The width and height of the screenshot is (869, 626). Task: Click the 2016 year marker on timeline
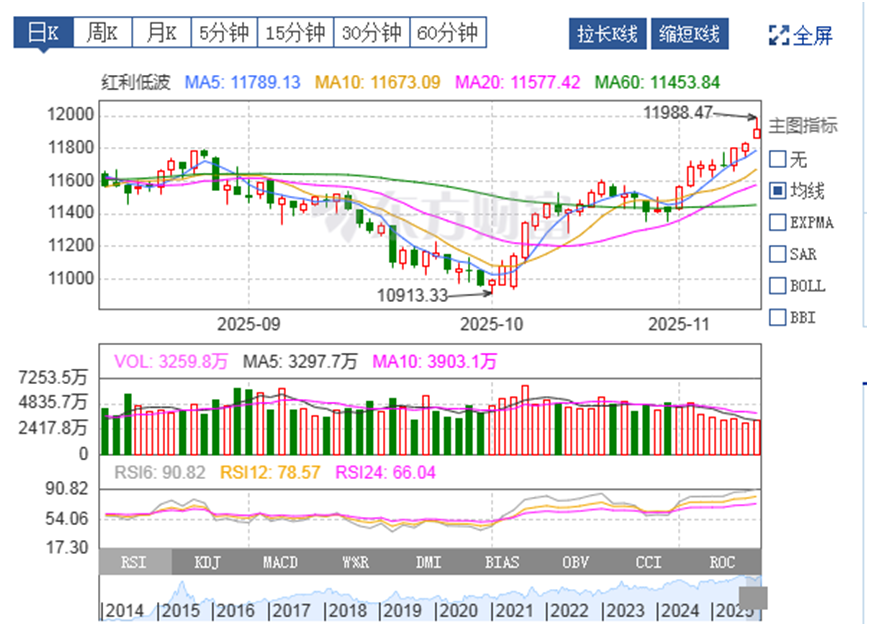(234, 610)
